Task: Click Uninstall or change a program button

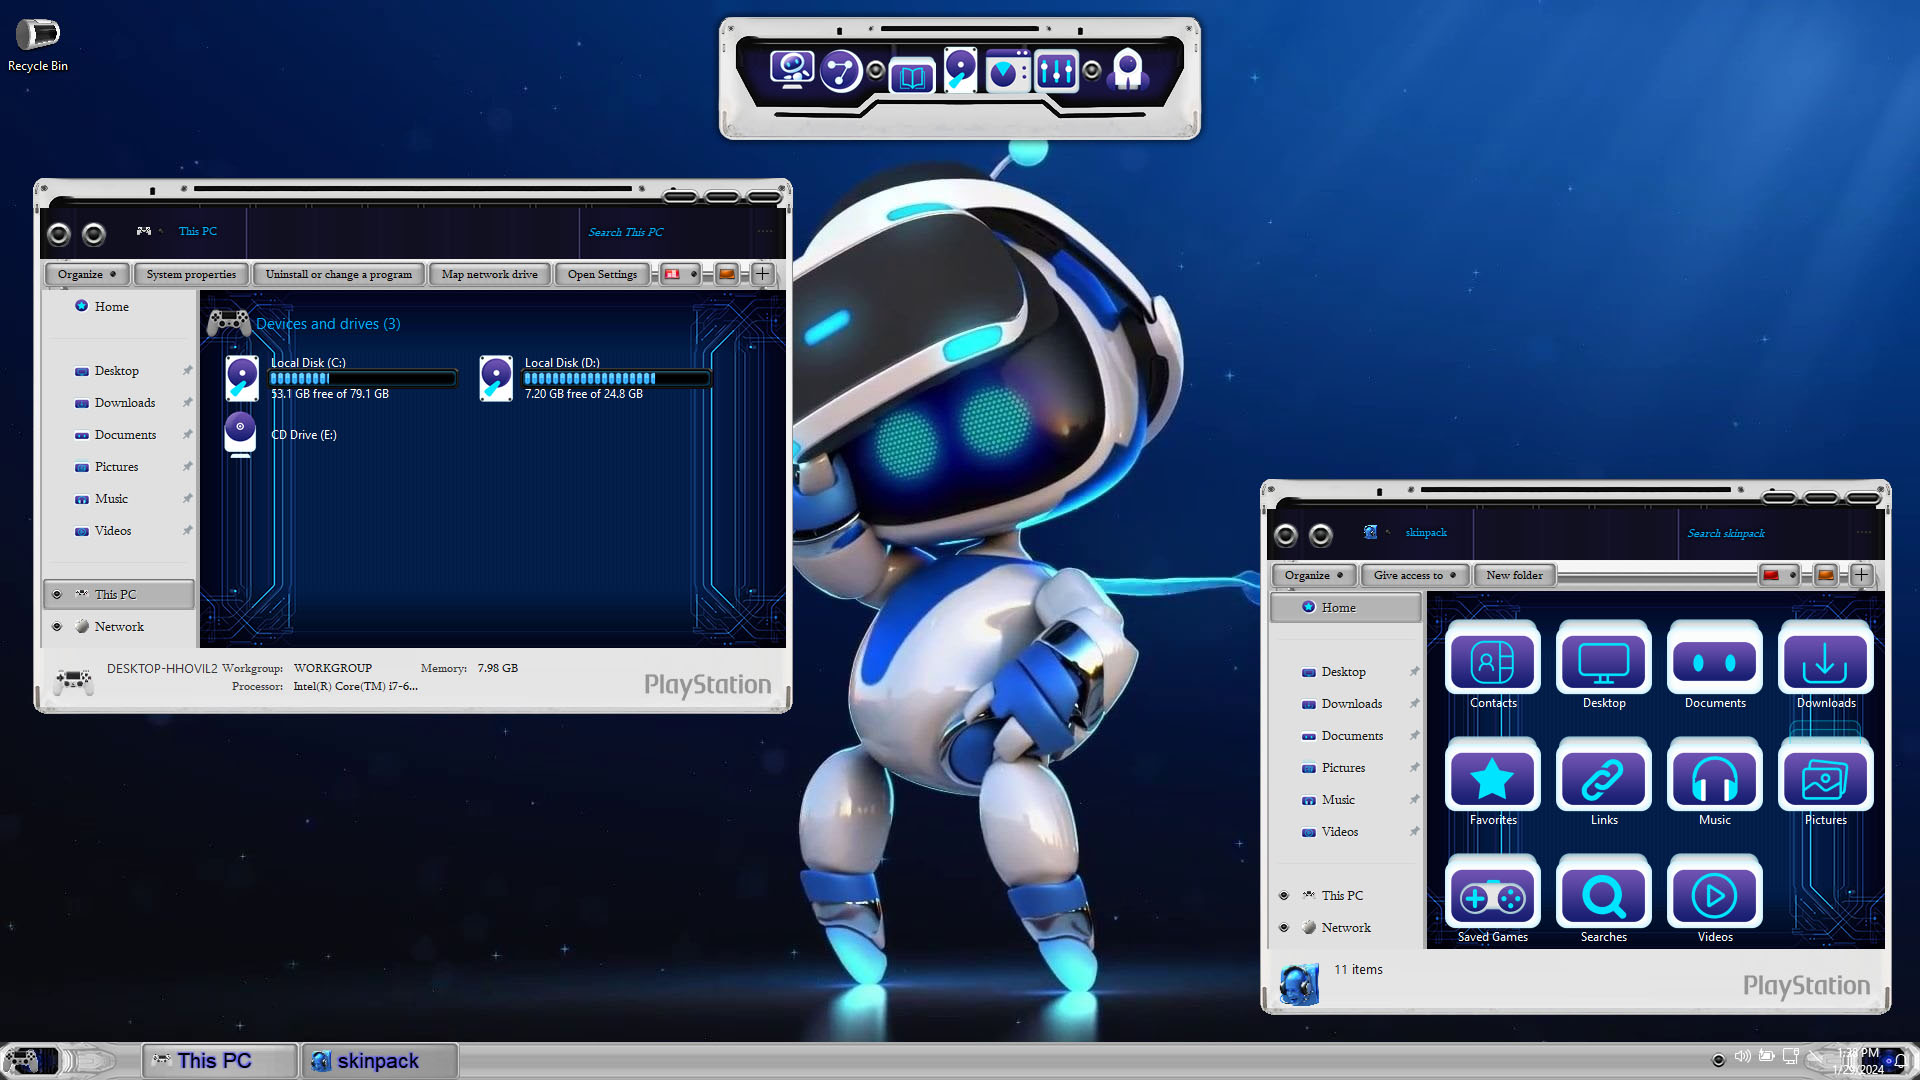Action: click(338, 274)
